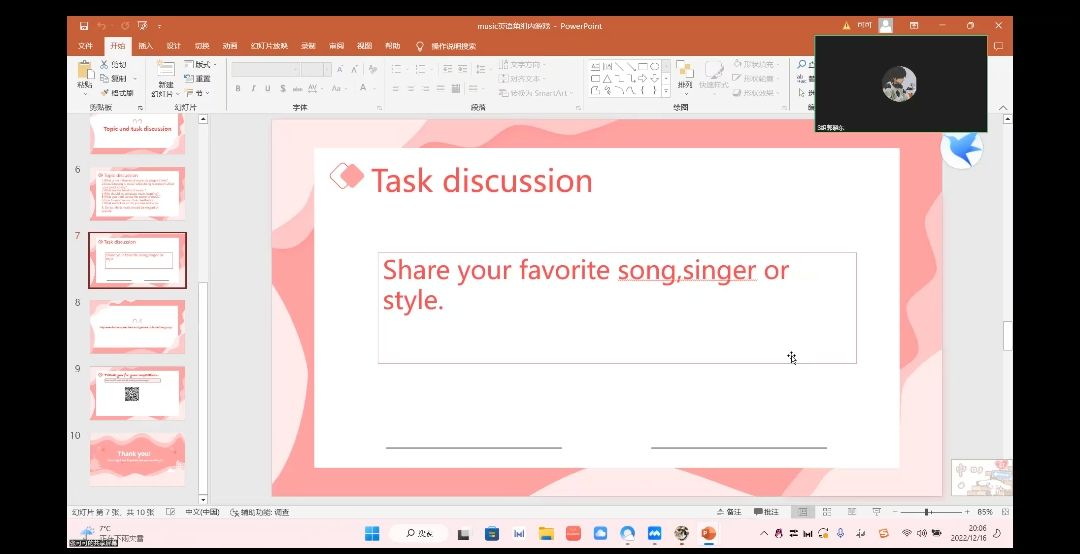Click the zoom slider in status bar
This screenshot has width=1080, height=554.
[926, 512]
